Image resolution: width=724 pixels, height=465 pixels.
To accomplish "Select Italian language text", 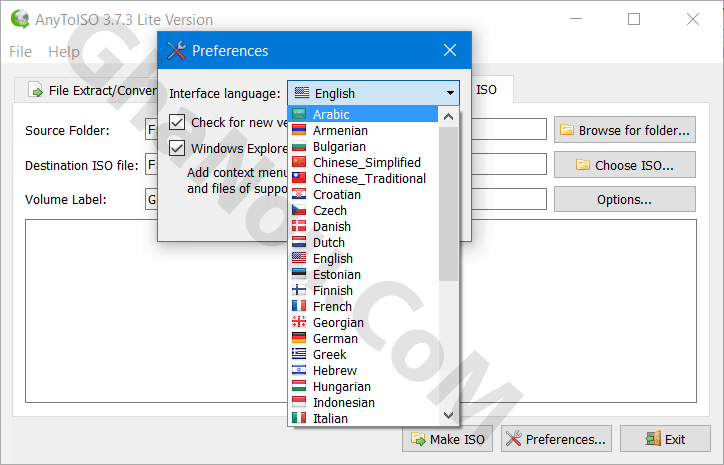I will [330, 418].
